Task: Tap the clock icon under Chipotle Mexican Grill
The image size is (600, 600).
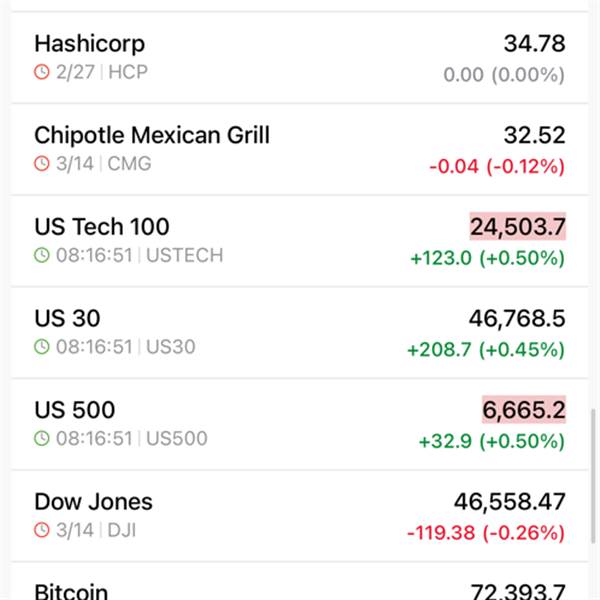Action: pos(41,164)
